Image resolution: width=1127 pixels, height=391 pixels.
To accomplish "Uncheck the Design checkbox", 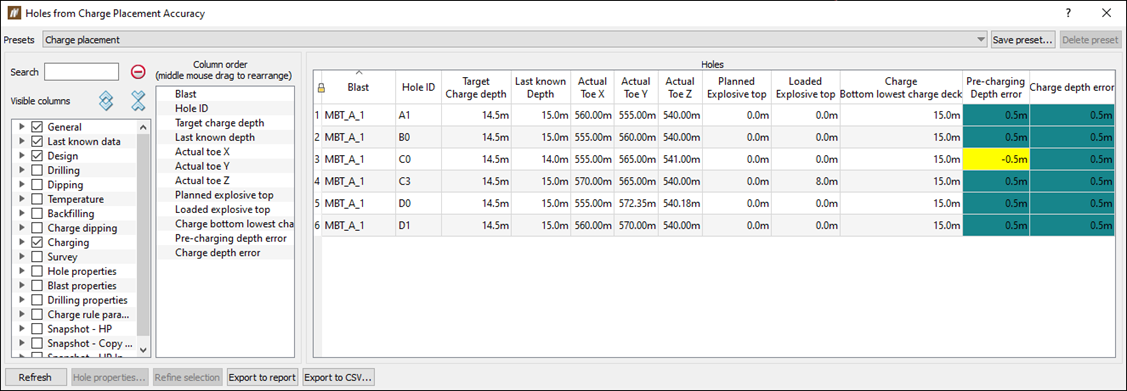I will coord(37,156).
